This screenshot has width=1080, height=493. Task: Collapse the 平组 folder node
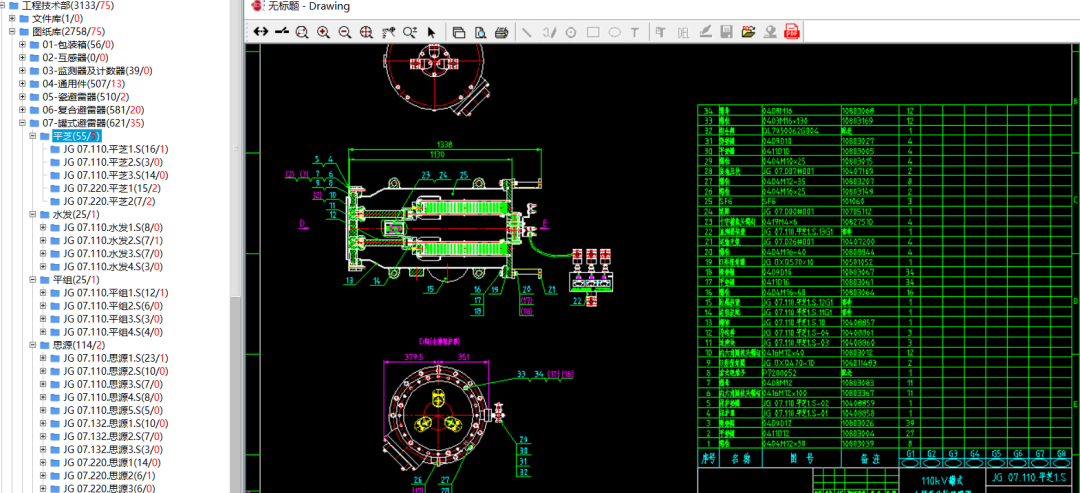click(33, 280)
